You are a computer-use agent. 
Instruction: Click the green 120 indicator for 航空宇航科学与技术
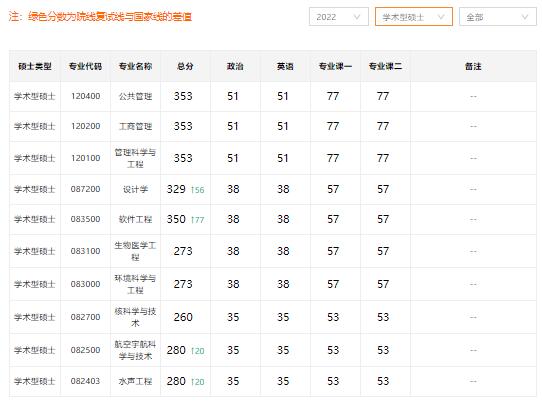[x=197, y=351]
